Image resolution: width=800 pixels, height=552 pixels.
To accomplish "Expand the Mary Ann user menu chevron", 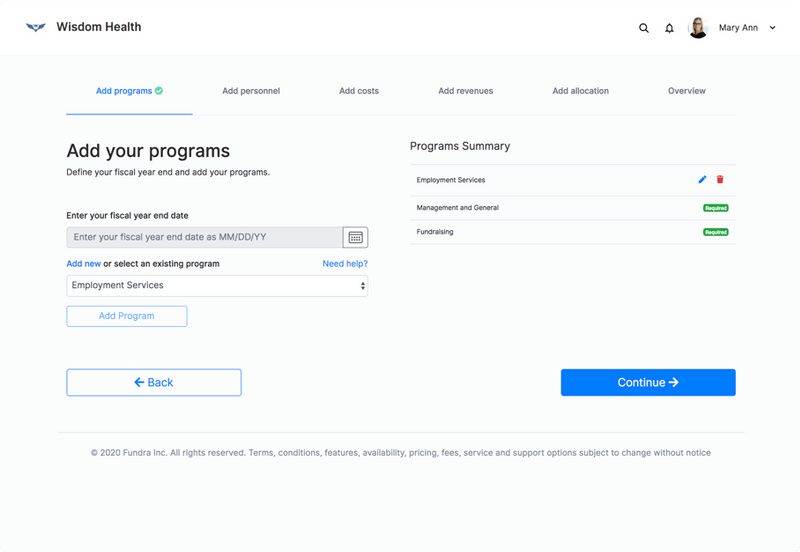I will coord(772,28).
